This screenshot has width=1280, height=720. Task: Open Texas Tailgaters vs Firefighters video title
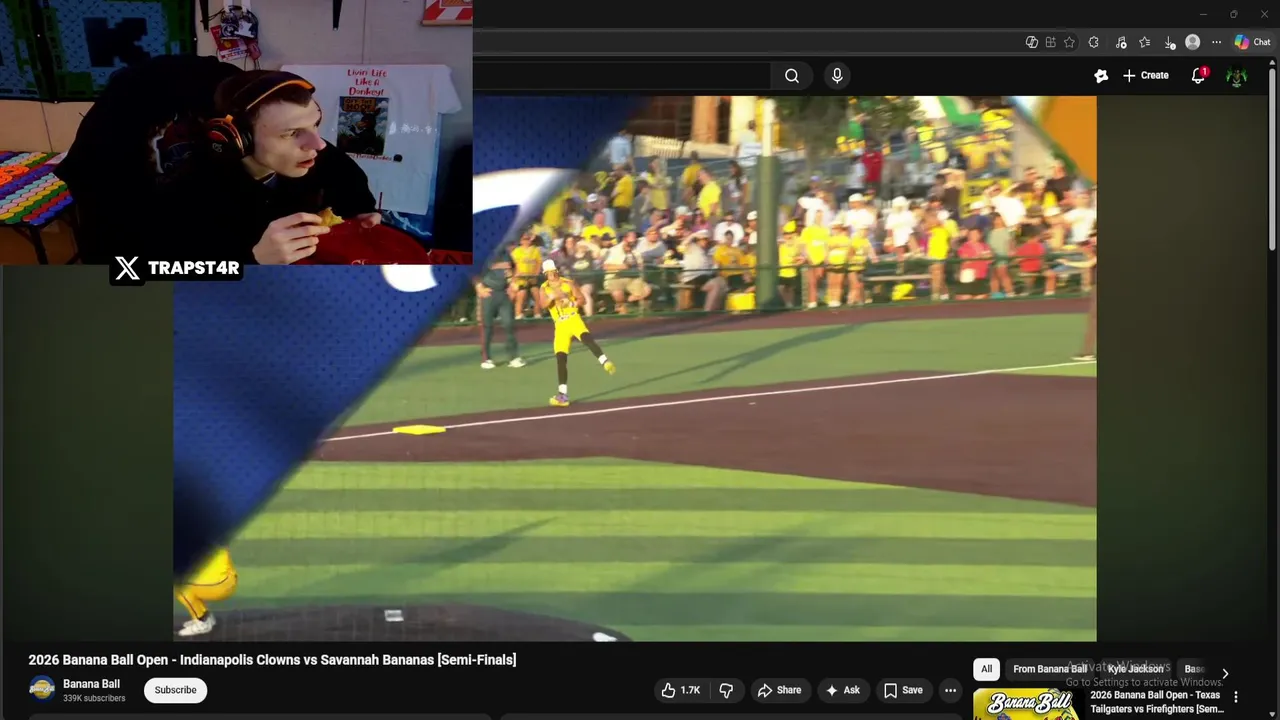coord(1156,702)
